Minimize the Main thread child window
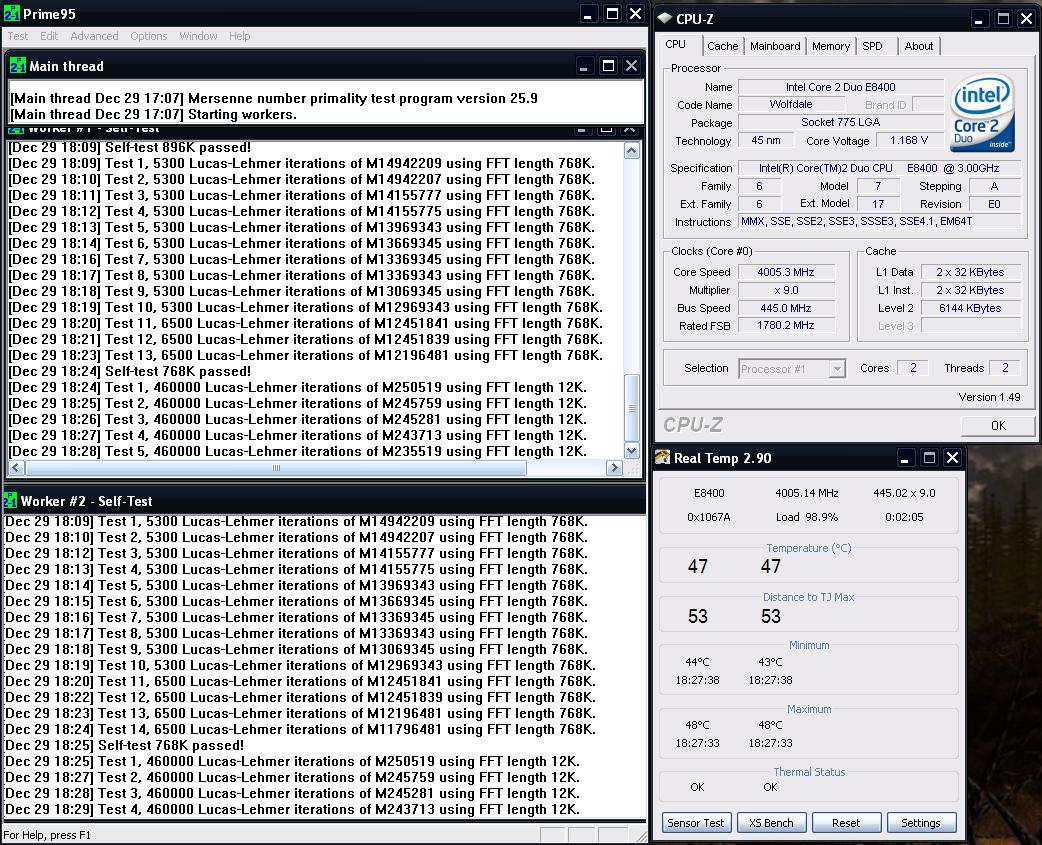The image size is (1042, 845). tap(583, 66)
